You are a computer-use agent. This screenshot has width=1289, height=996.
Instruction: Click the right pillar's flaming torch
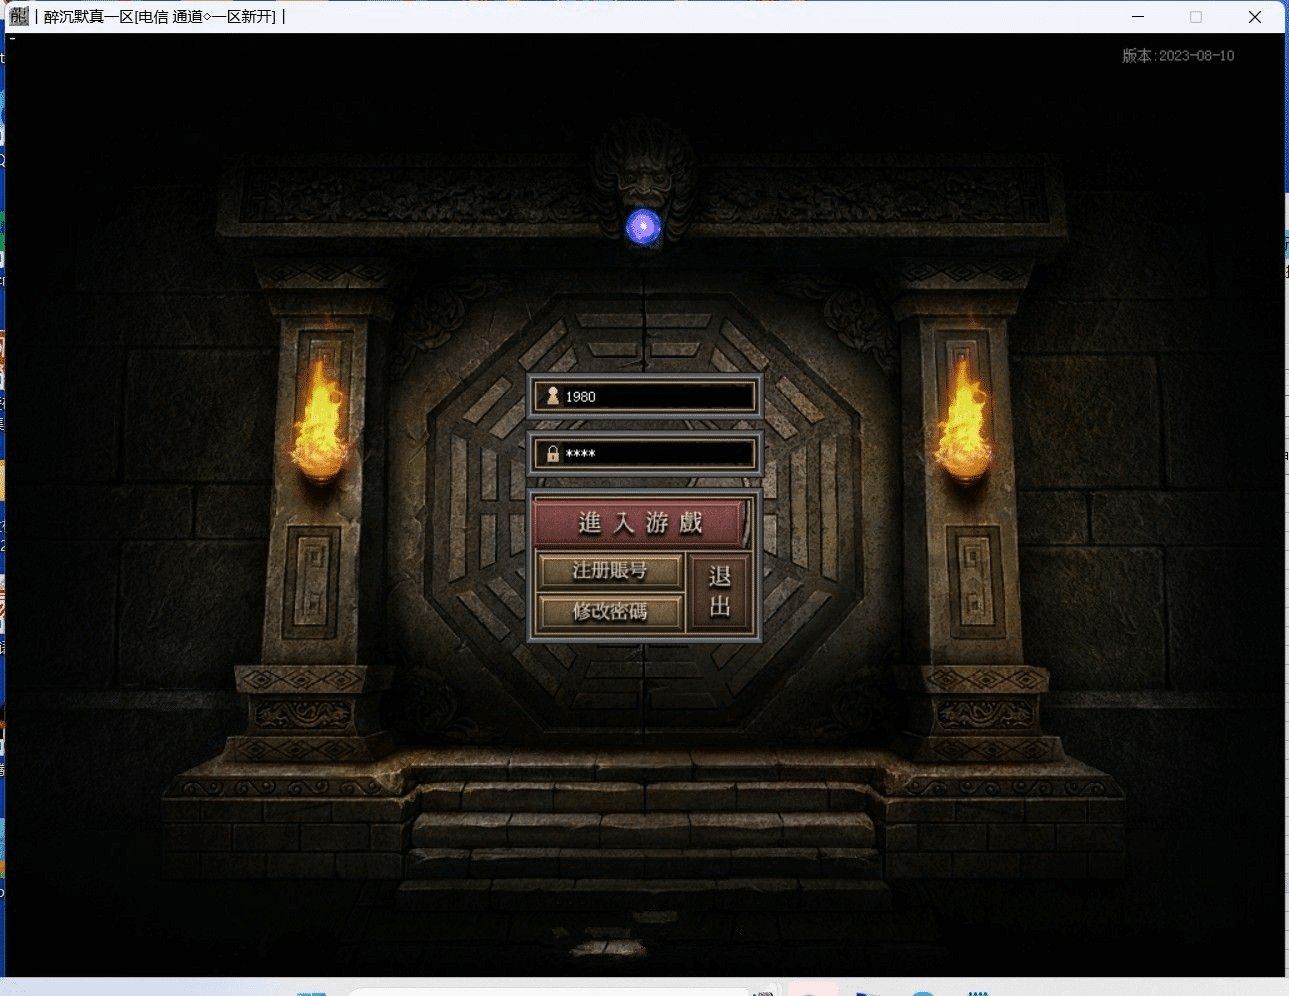(x=963, y=425)
